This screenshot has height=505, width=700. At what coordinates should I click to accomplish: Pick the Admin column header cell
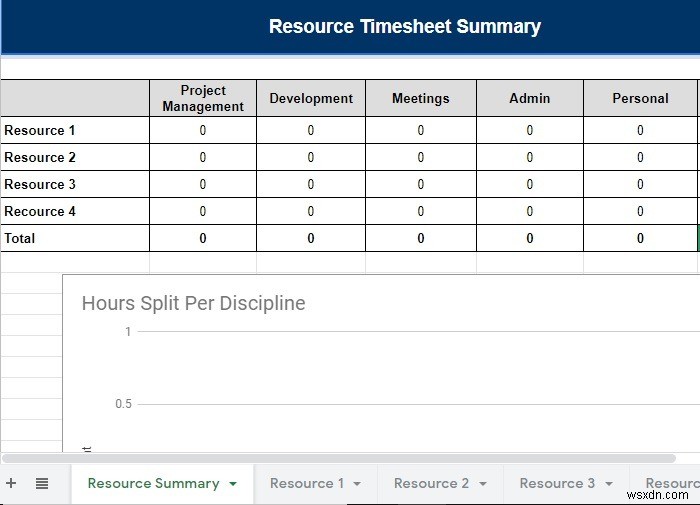pyautogui.click(x=529, y=98)
